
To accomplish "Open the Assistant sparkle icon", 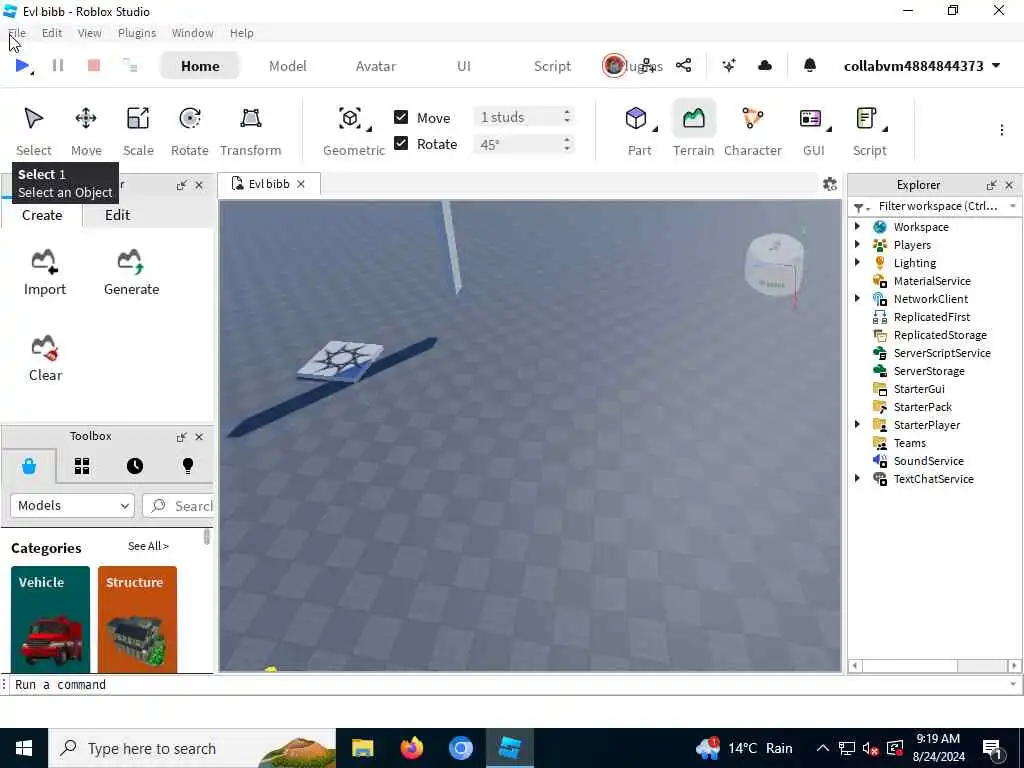I will click(729, 65).
